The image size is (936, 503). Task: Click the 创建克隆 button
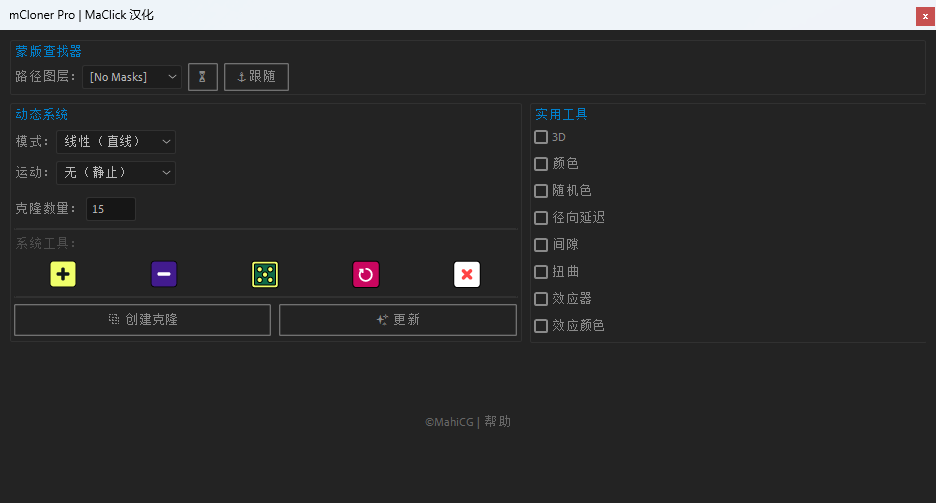coord(142,320)
